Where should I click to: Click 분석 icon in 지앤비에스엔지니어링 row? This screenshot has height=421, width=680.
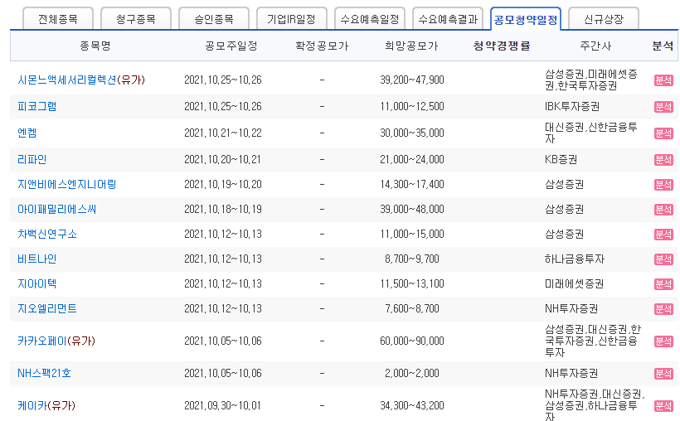point(664,185)
